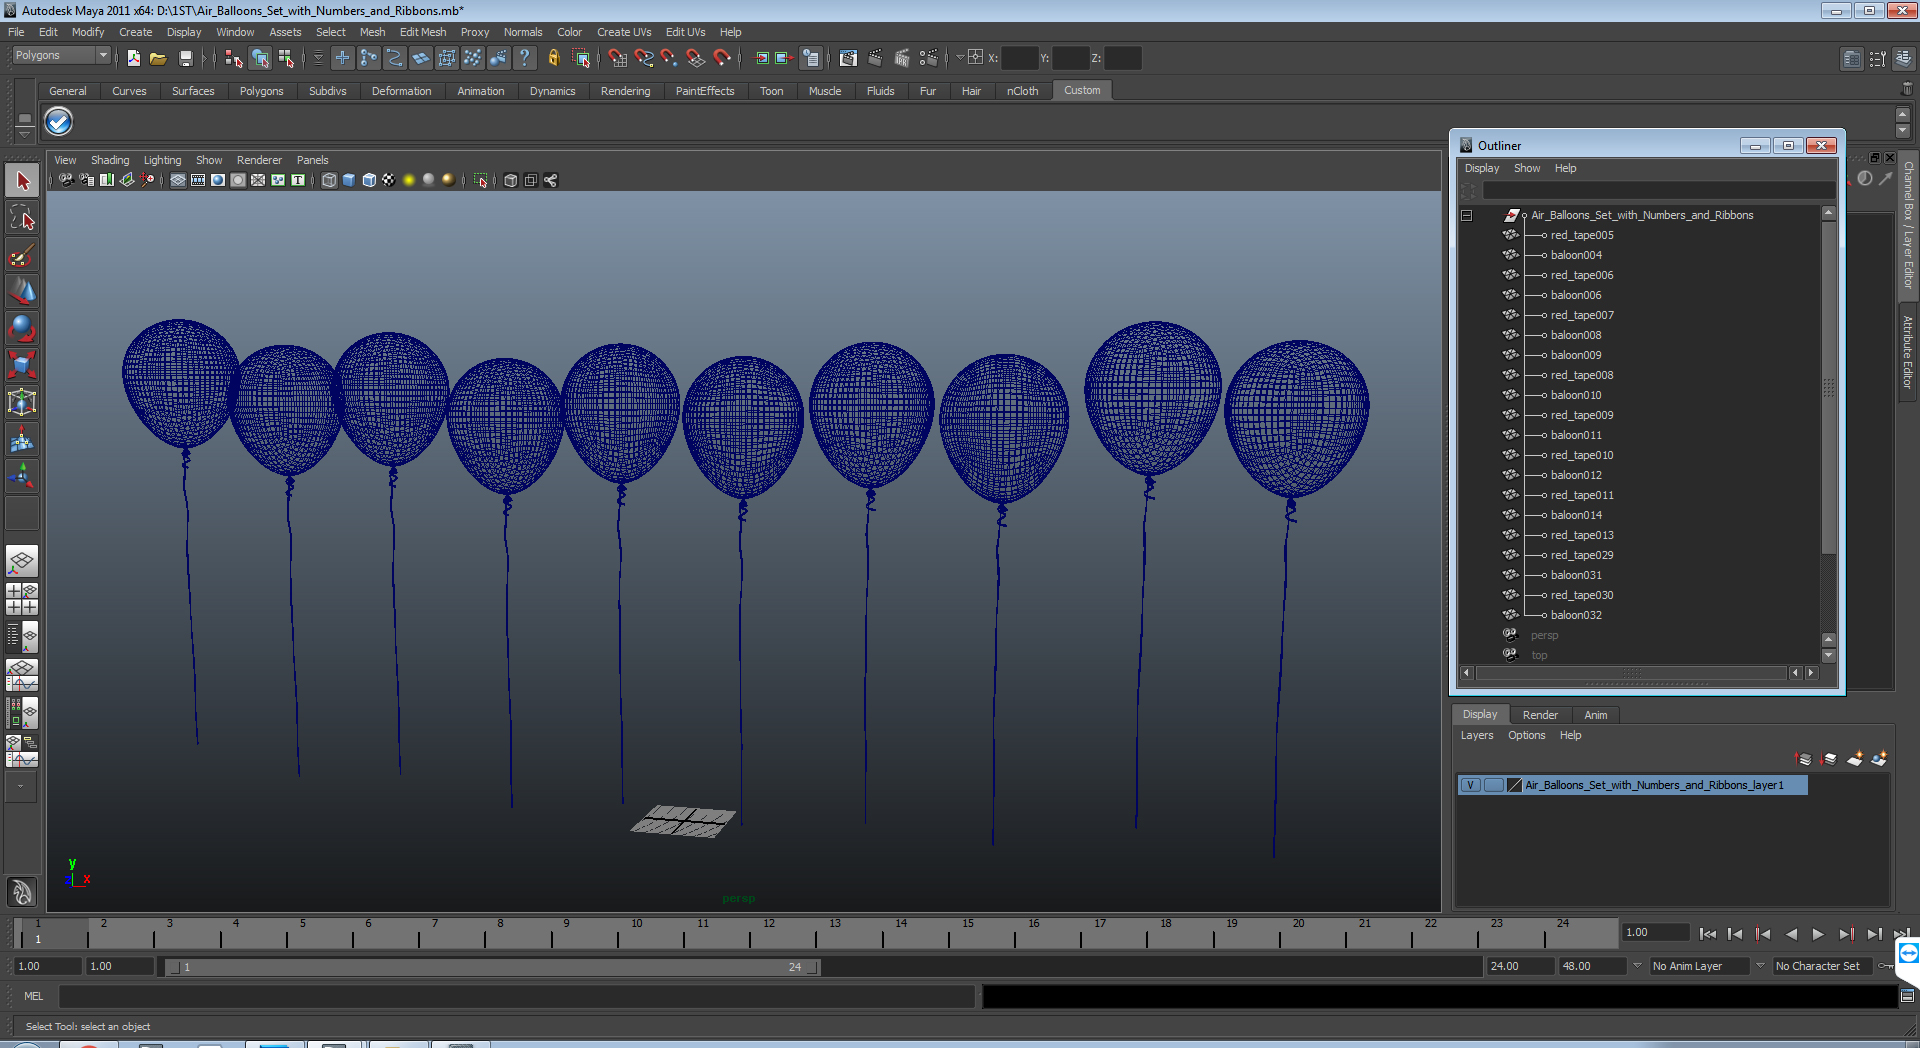Step forward one key
Viewport: 1920px width, 1048px height.
pyautogui.click(x=1846, y=934)
